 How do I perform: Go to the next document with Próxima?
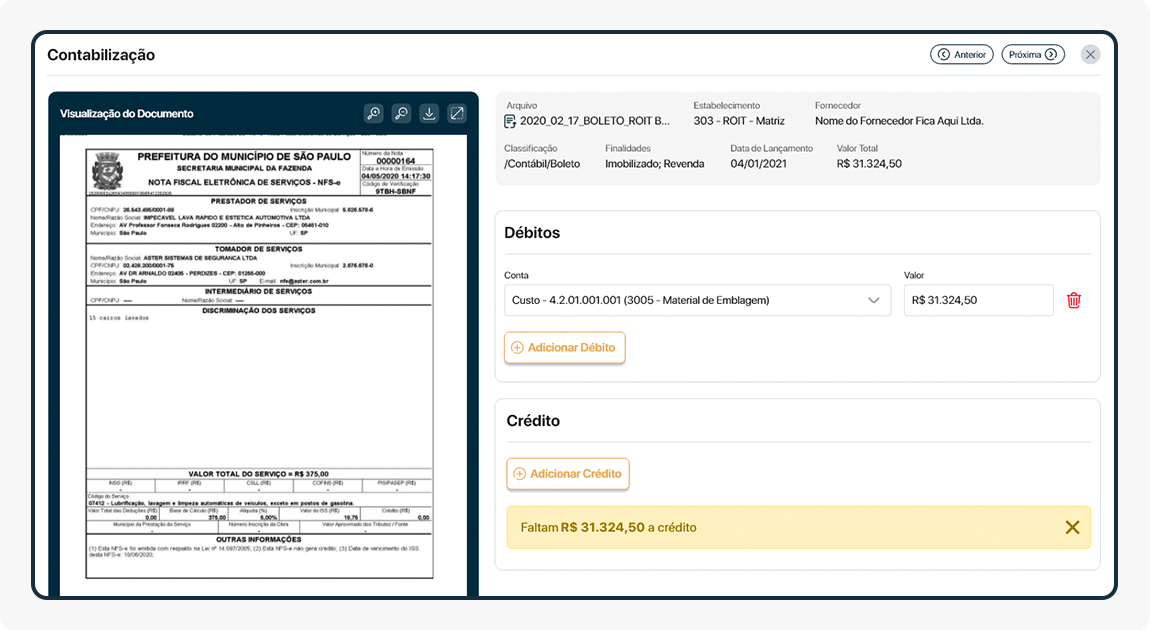1032,55
